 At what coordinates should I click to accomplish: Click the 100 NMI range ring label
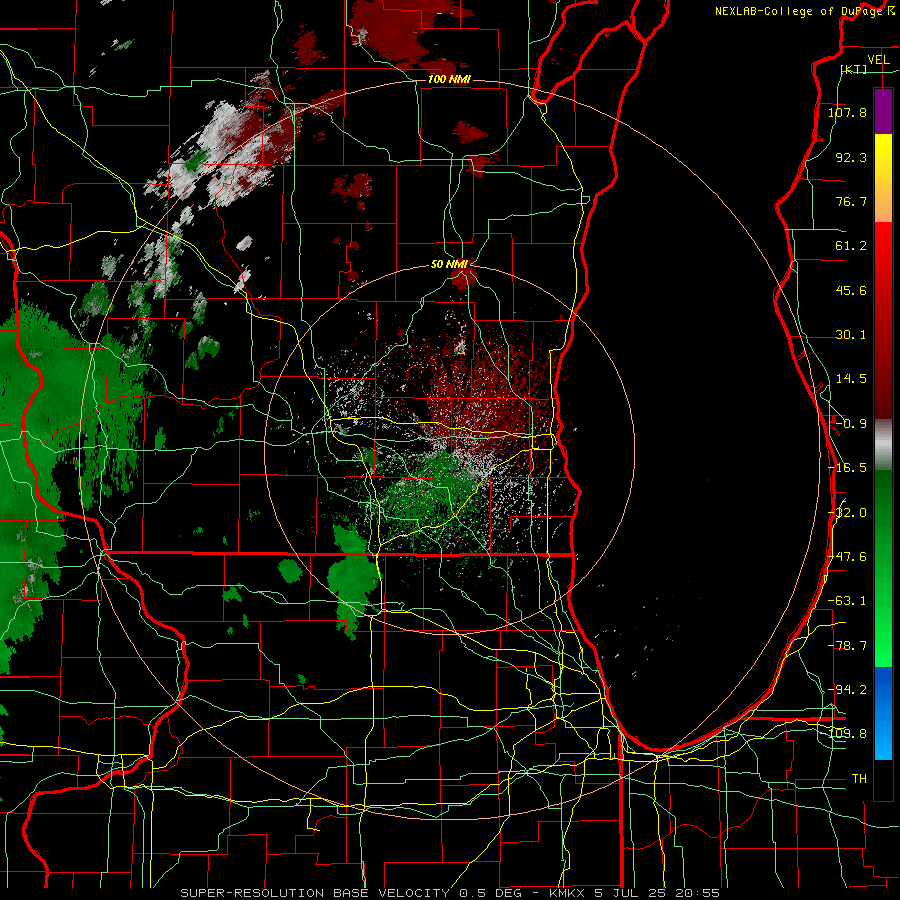[449, 79]
